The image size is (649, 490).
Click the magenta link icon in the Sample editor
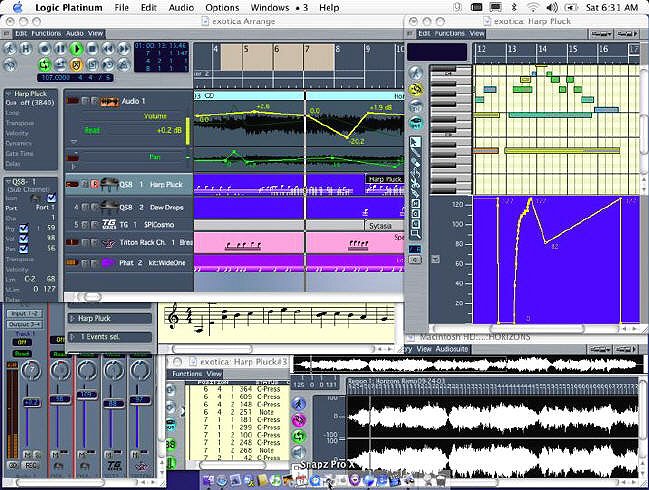point(299,420)
